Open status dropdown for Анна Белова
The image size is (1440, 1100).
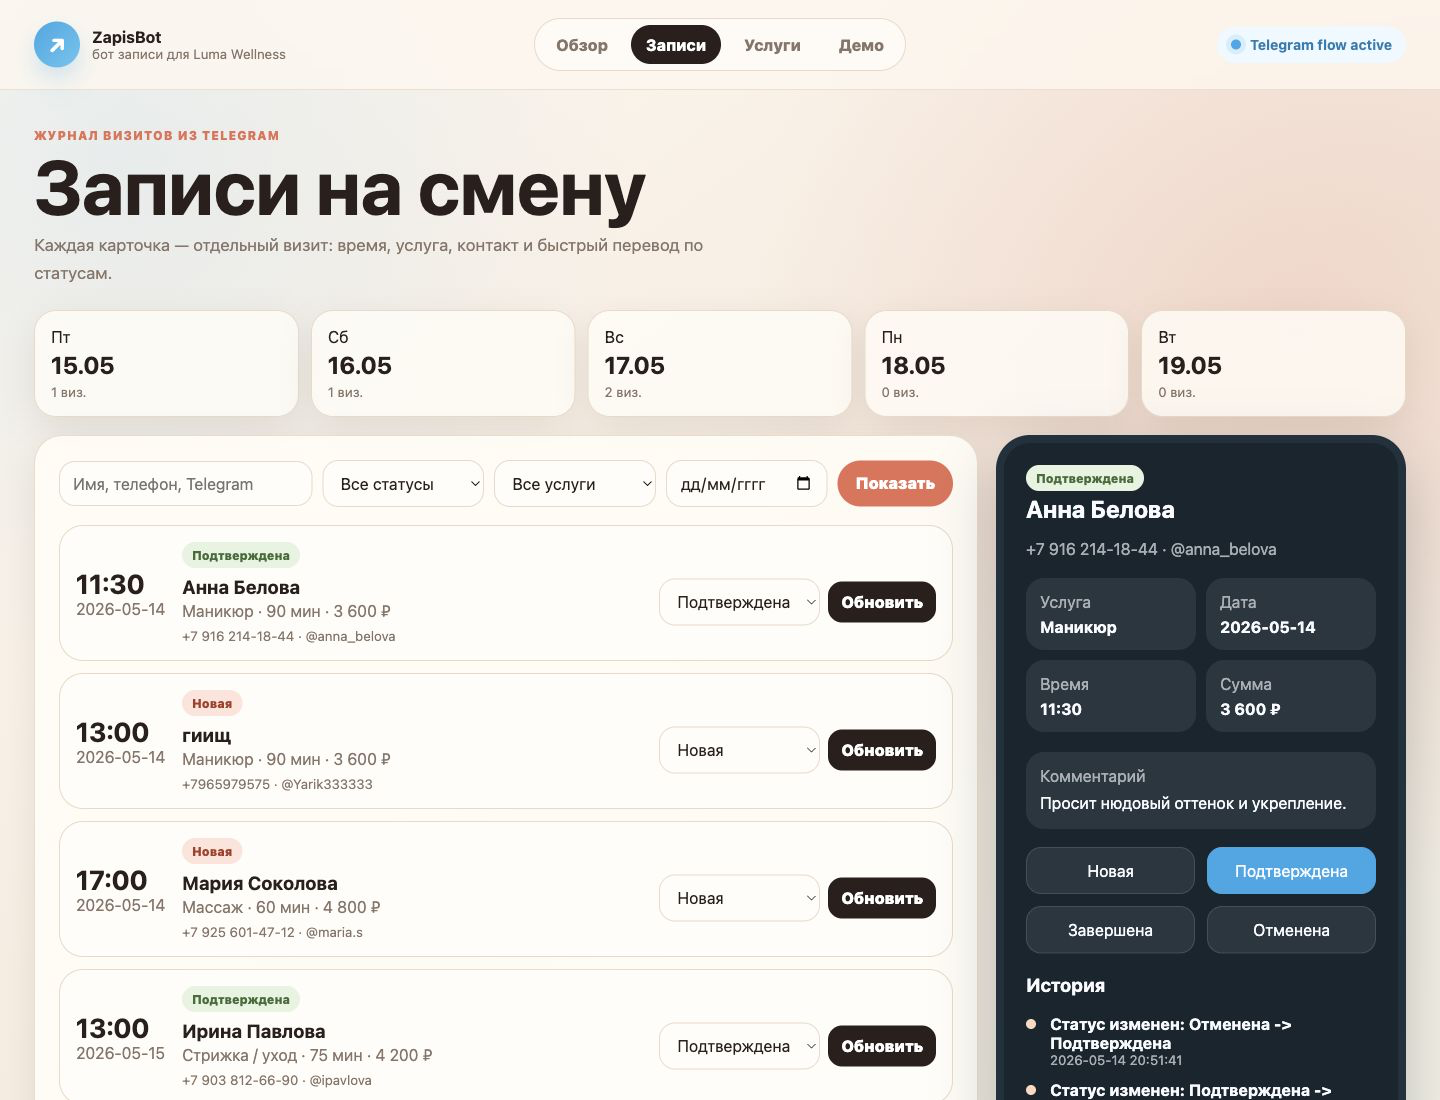point(739,602)
